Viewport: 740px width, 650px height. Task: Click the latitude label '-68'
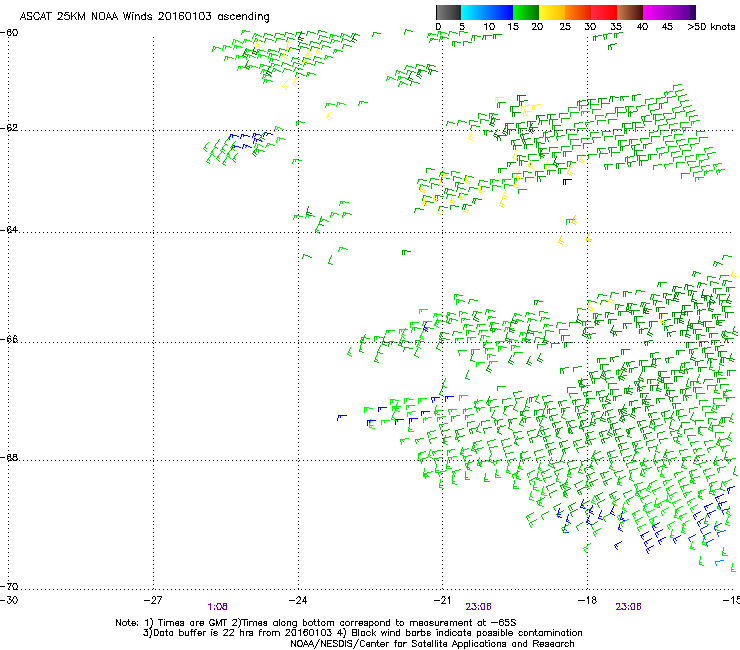click(x=9, y=457)
